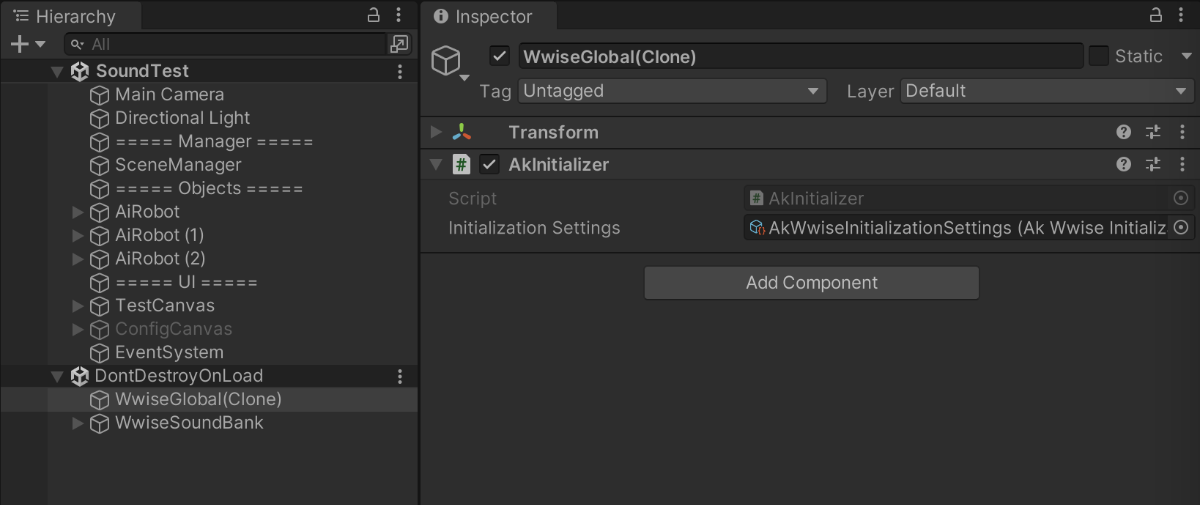The width and height of the screenshot is (1200, 505).
Task: Open AkInitializer component kebab menu
Action: (x=1182, y=164)
